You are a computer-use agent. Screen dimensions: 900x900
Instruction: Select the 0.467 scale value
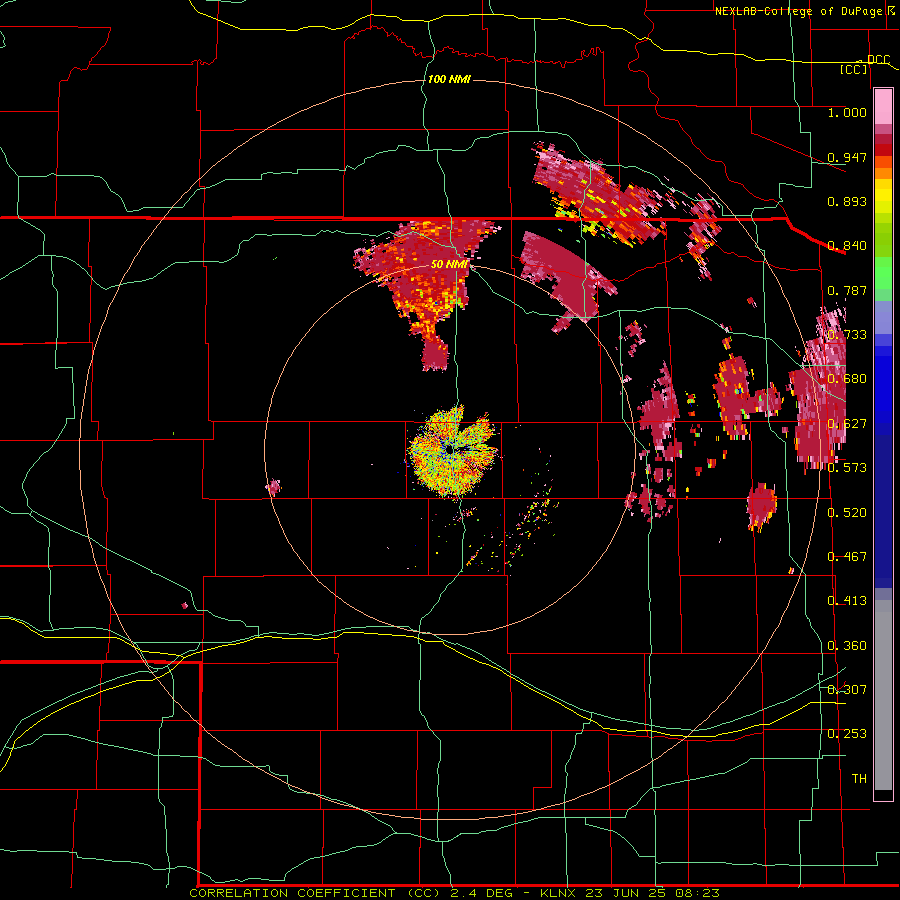pos(847,557)
